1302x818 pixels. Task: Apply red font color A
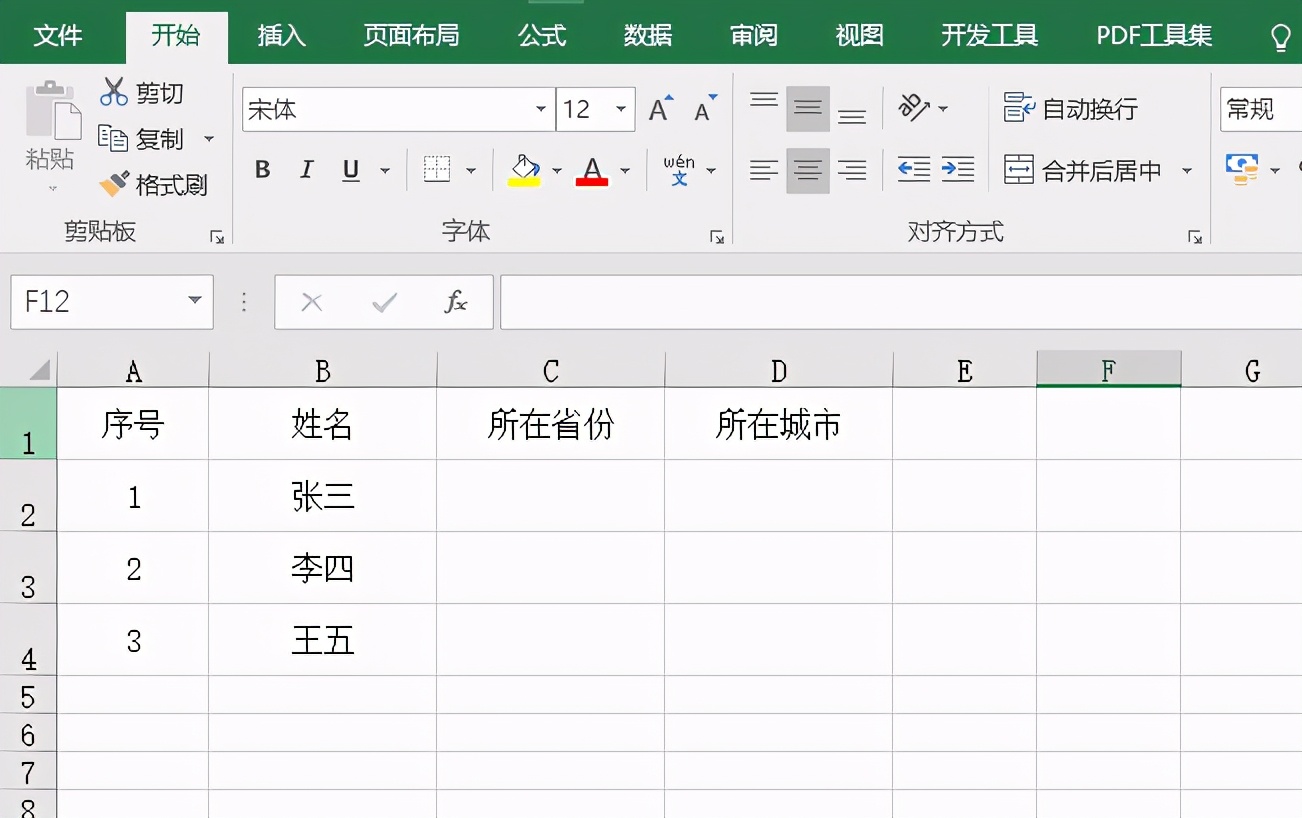pos(592,170)
